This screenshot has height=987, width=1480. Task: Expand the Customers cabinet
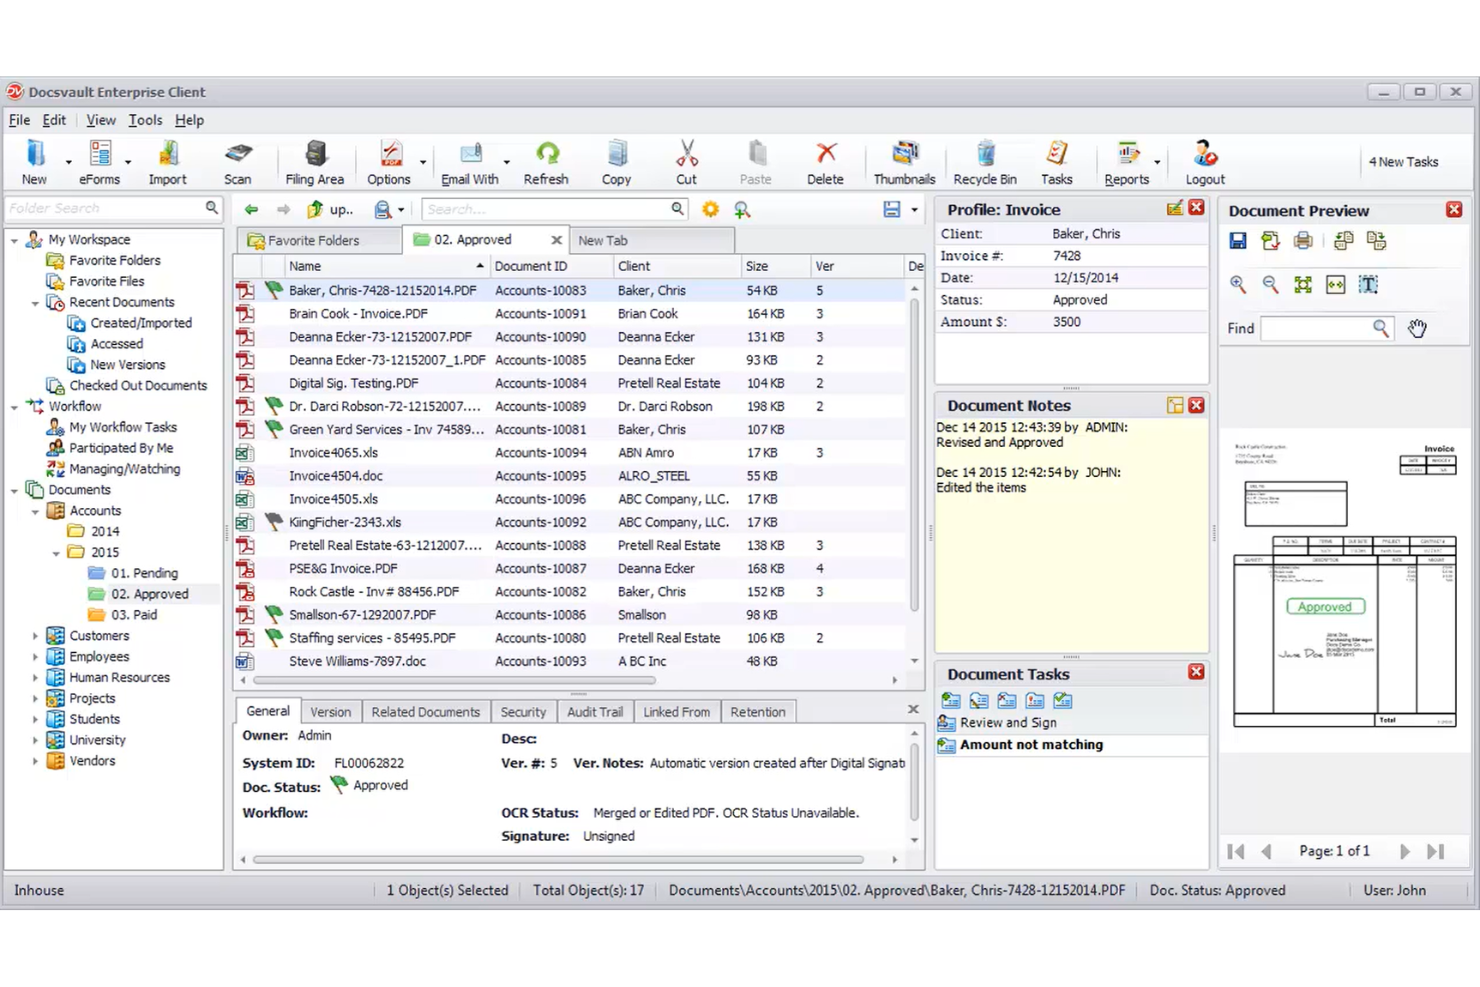pos(35,636)
